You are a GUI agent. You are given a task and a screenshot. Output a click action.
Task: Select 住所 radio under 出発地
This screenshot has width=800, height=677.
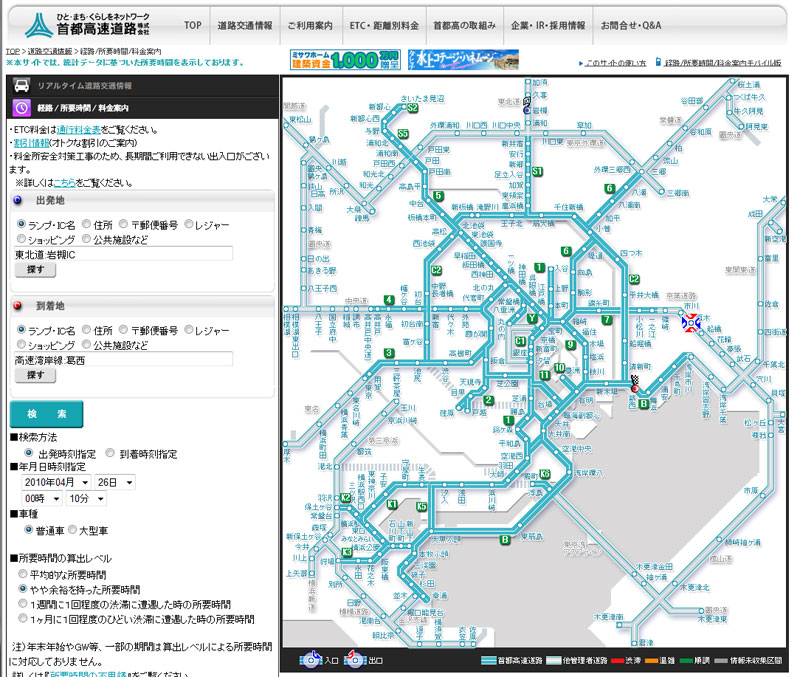[x=87, y=225]
